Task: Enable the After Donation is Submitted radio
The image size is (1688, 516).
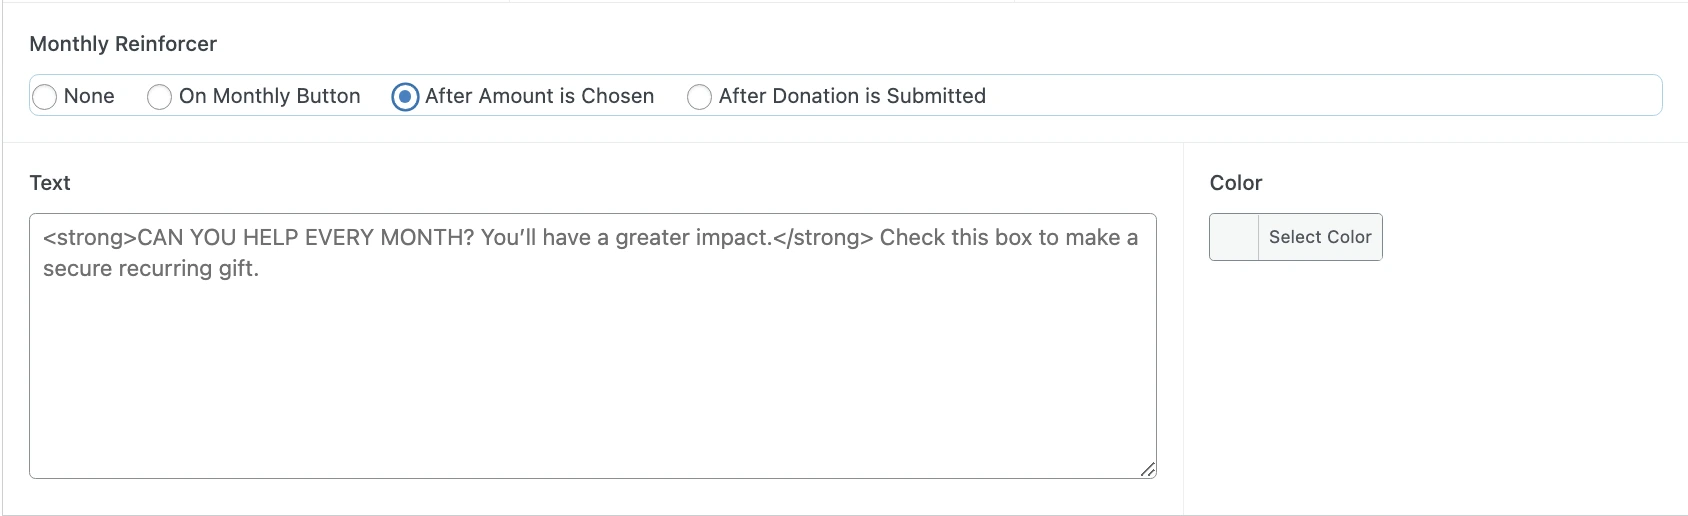Action: [700, 97]
